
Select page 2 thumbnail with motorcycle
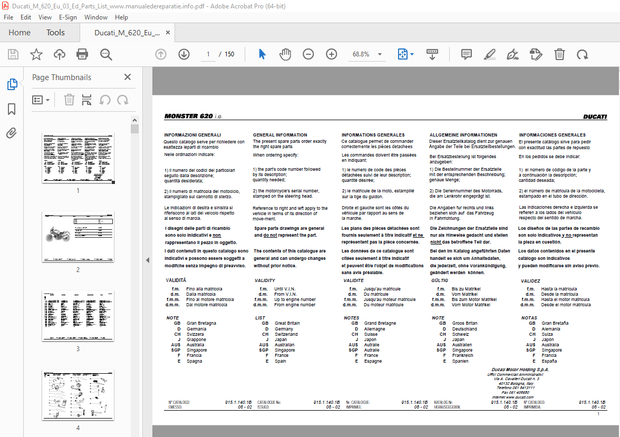click(78, 237)
